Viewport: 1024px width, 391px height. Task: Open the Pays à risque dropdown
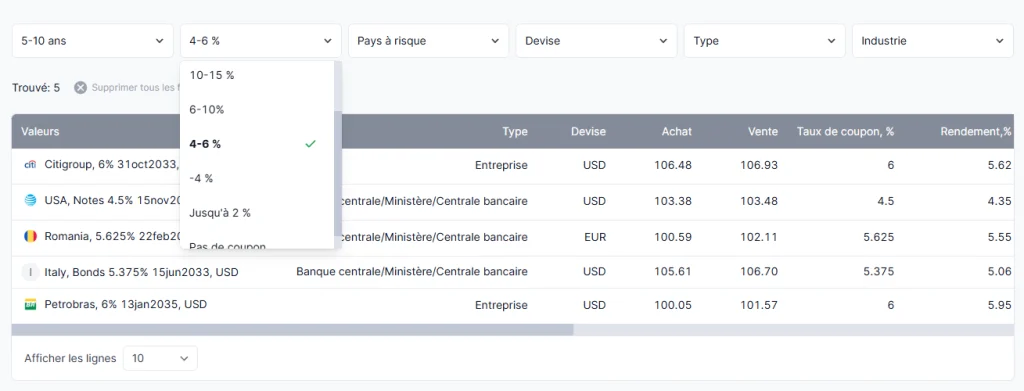coord(428,40)
